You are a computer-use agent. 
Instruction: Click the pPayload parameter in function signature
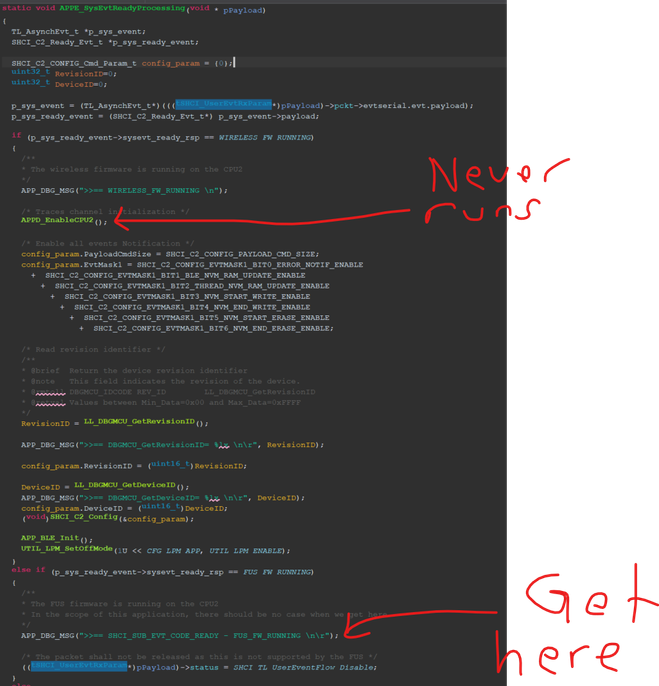pos(242,10)
